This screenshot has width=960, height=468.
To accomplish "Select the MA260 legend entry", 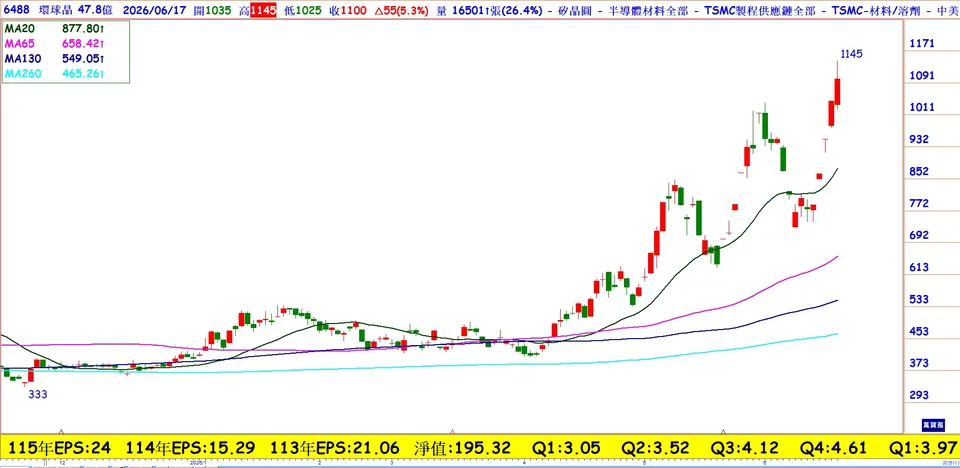I will 55,74.
